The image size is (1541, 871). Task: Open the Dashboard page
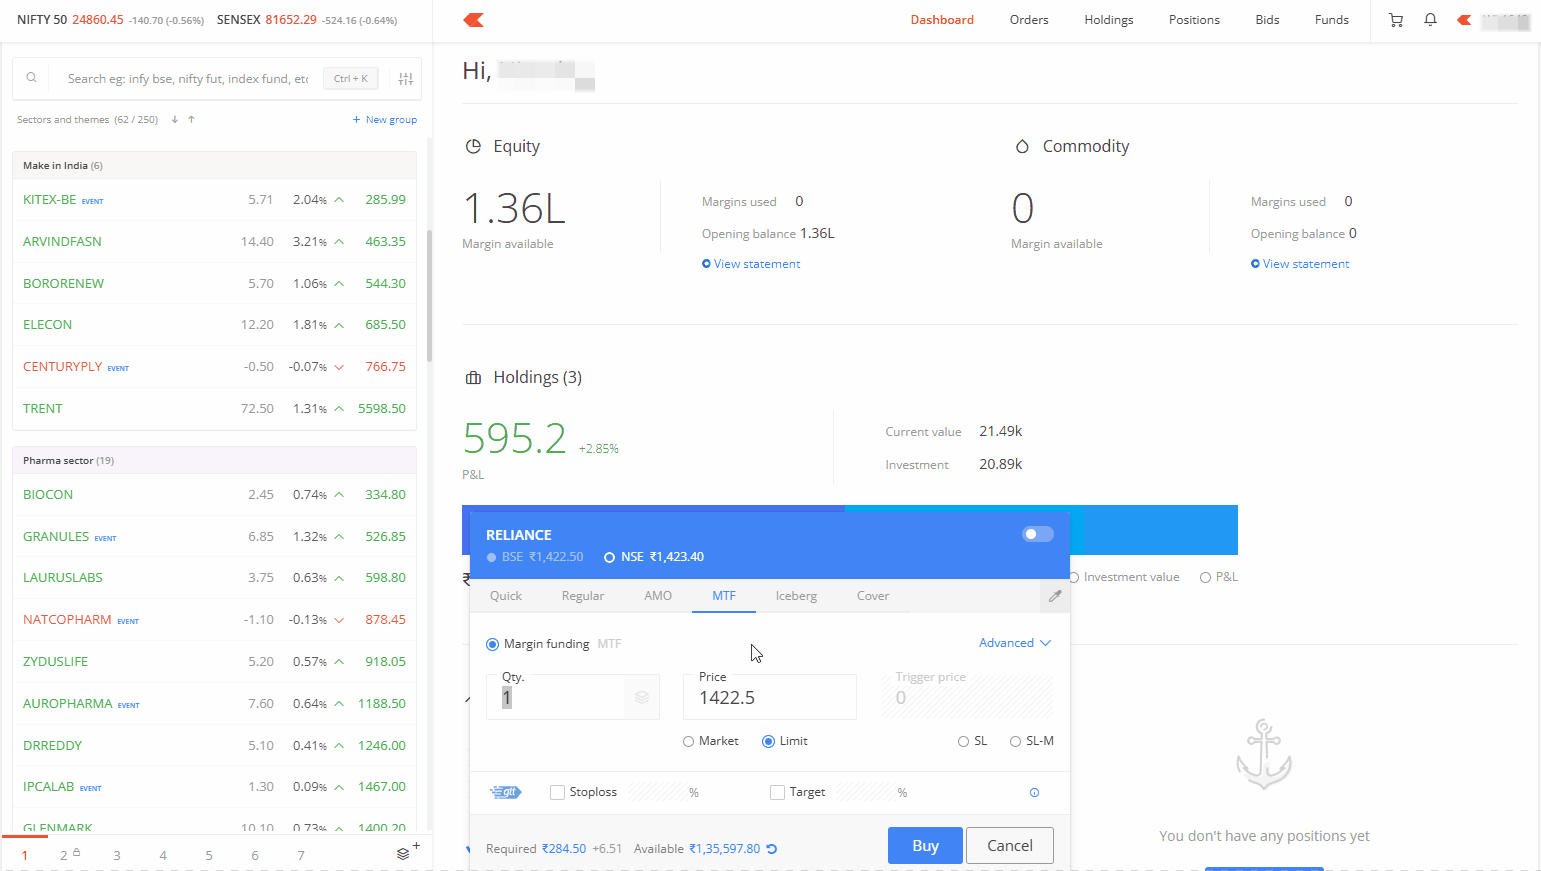tap(942, 20)
